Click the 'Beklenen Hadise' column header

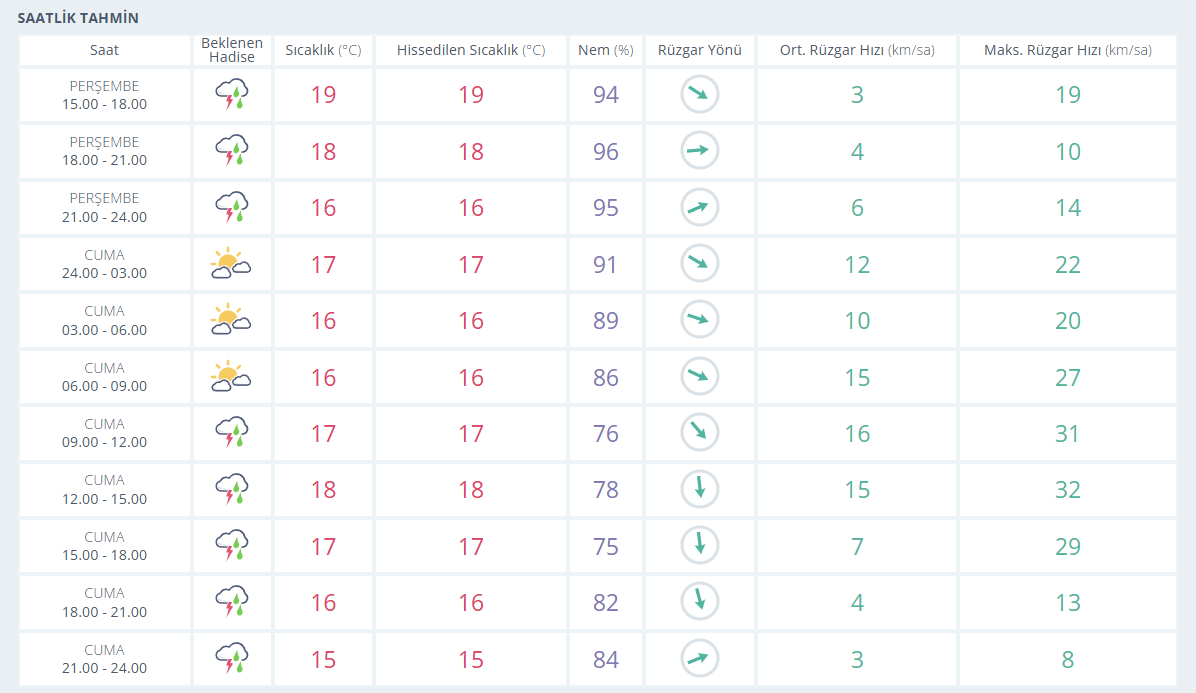pyautogui.click(x=232, y=50)
